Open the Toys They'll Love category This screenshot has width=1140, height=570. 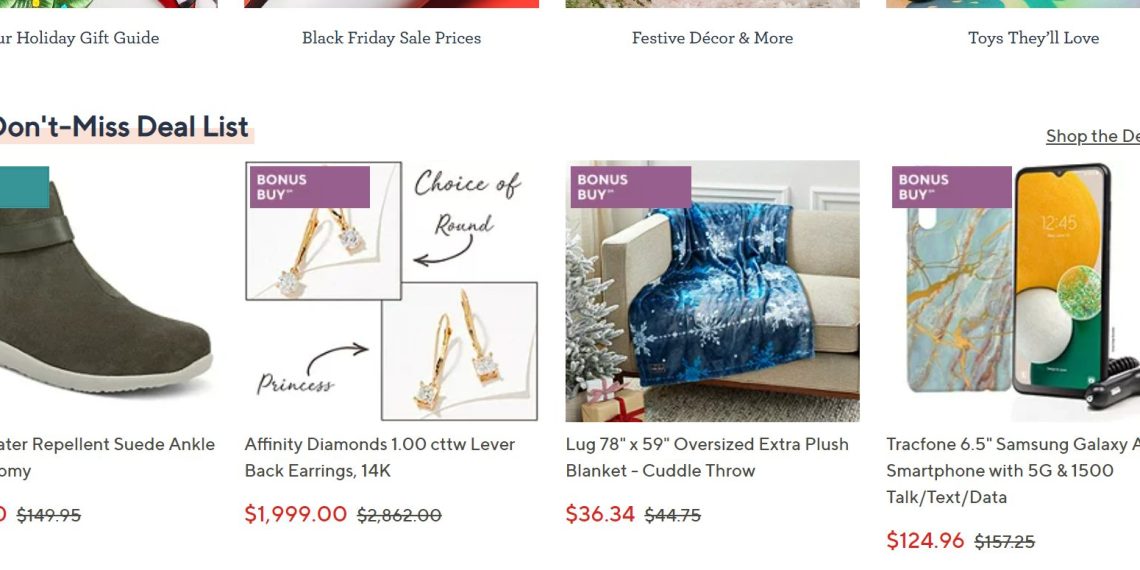(1033, 38)
